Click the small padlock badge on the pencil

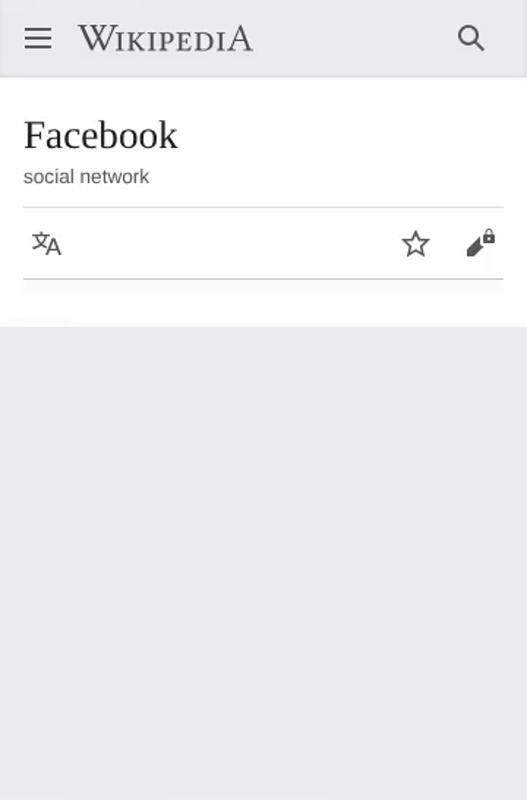coord(489,236)
